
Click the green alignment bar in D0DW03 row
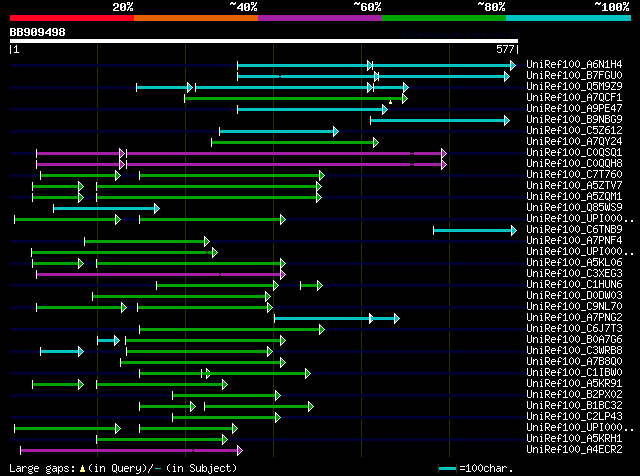tap(182, 296)
